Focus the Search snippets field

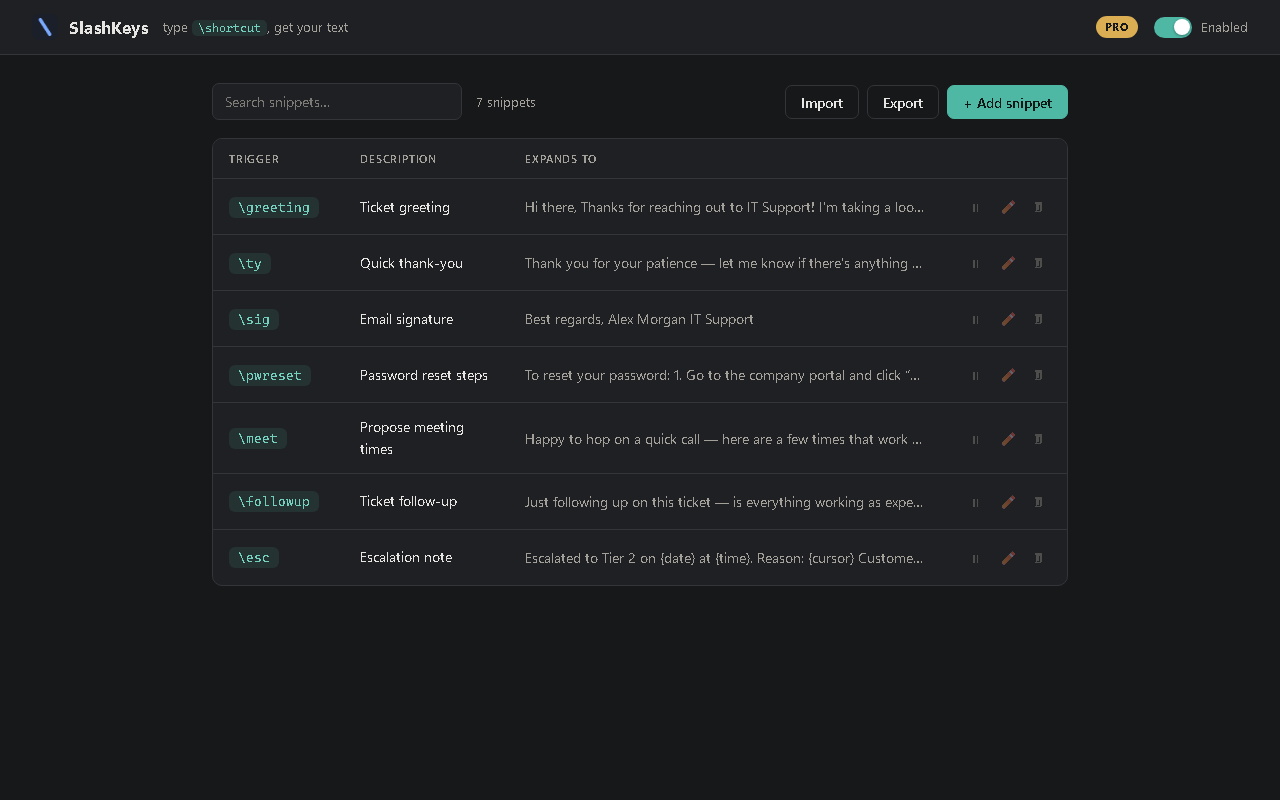pyautogui.click(x=337, y=102)
